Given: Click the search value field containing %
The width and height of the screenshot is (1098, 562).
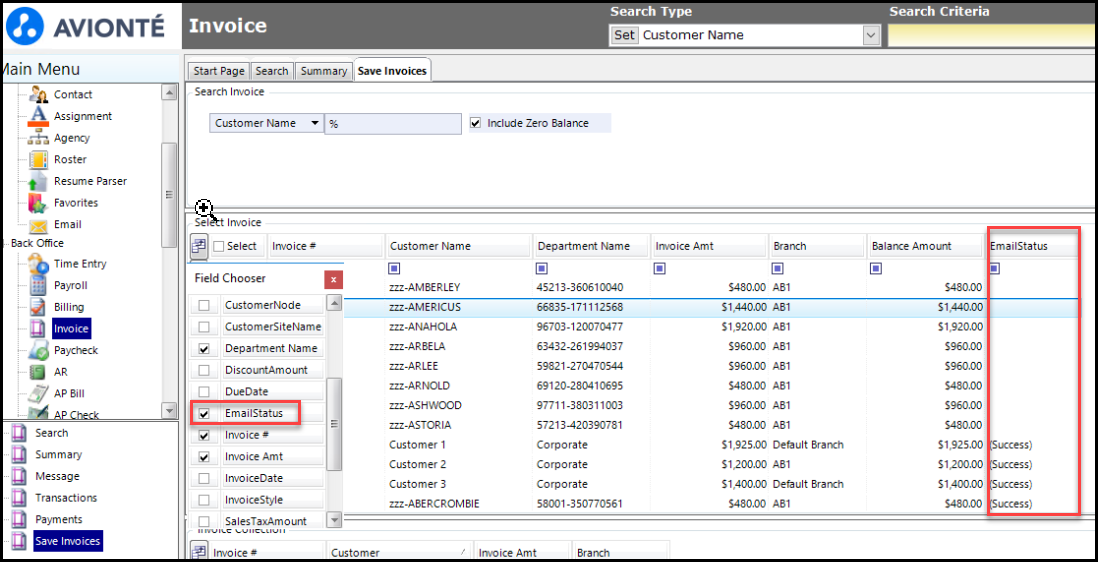Looking at the screenshot, I should [393, 123].
